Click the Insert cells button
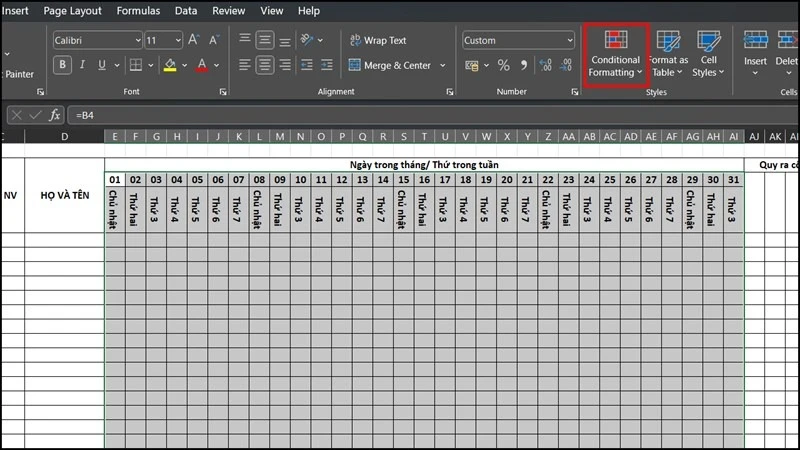Image resolution: width=800 pixels, height=450 pixels. click(755, 54)
